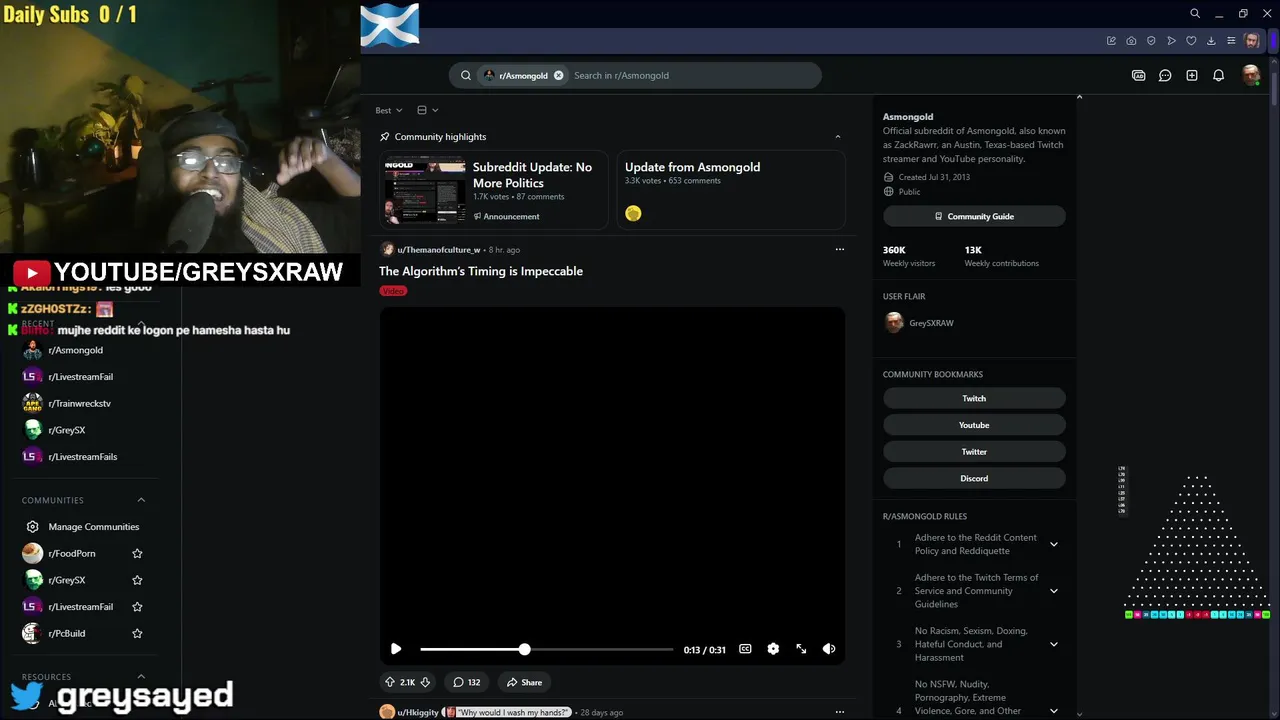This screenshot has height=720, width=1280.
Task: Open the Twitter community bookmark
Action: click(974, 452)
